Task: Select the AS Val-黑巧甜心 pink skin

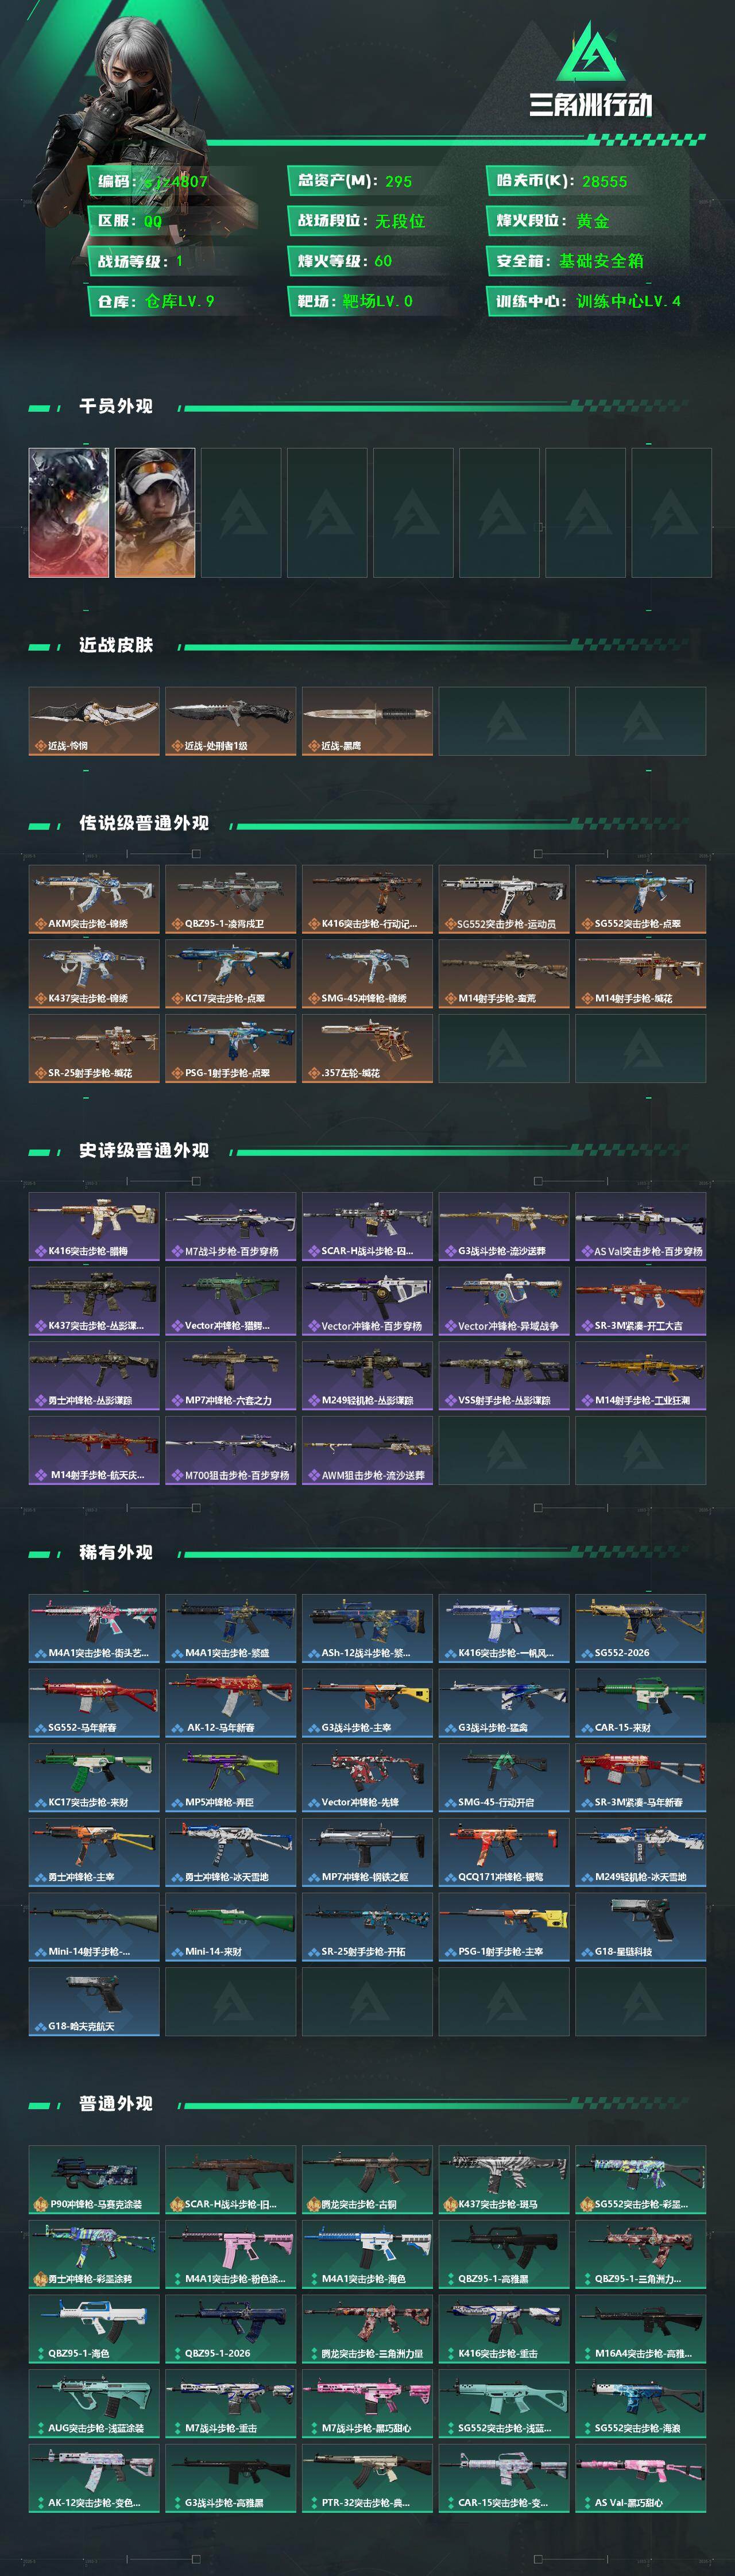Action: click(x=641, y=2478)
